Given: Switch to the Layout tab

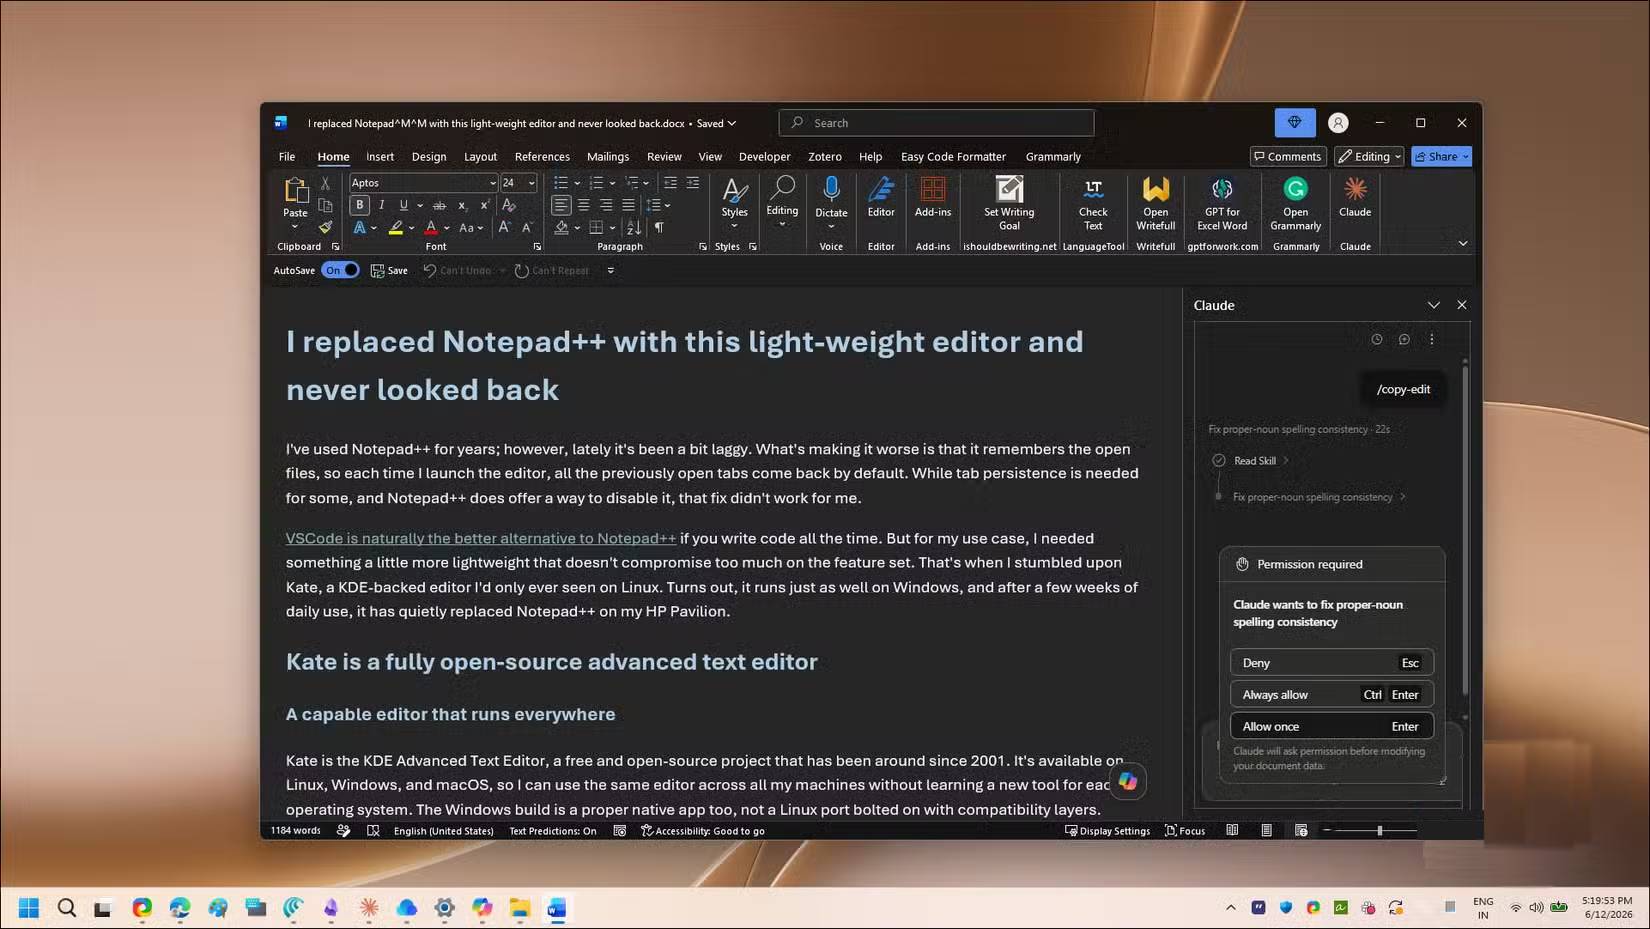Looking at the screenshot, I should (x=480, y=157).
